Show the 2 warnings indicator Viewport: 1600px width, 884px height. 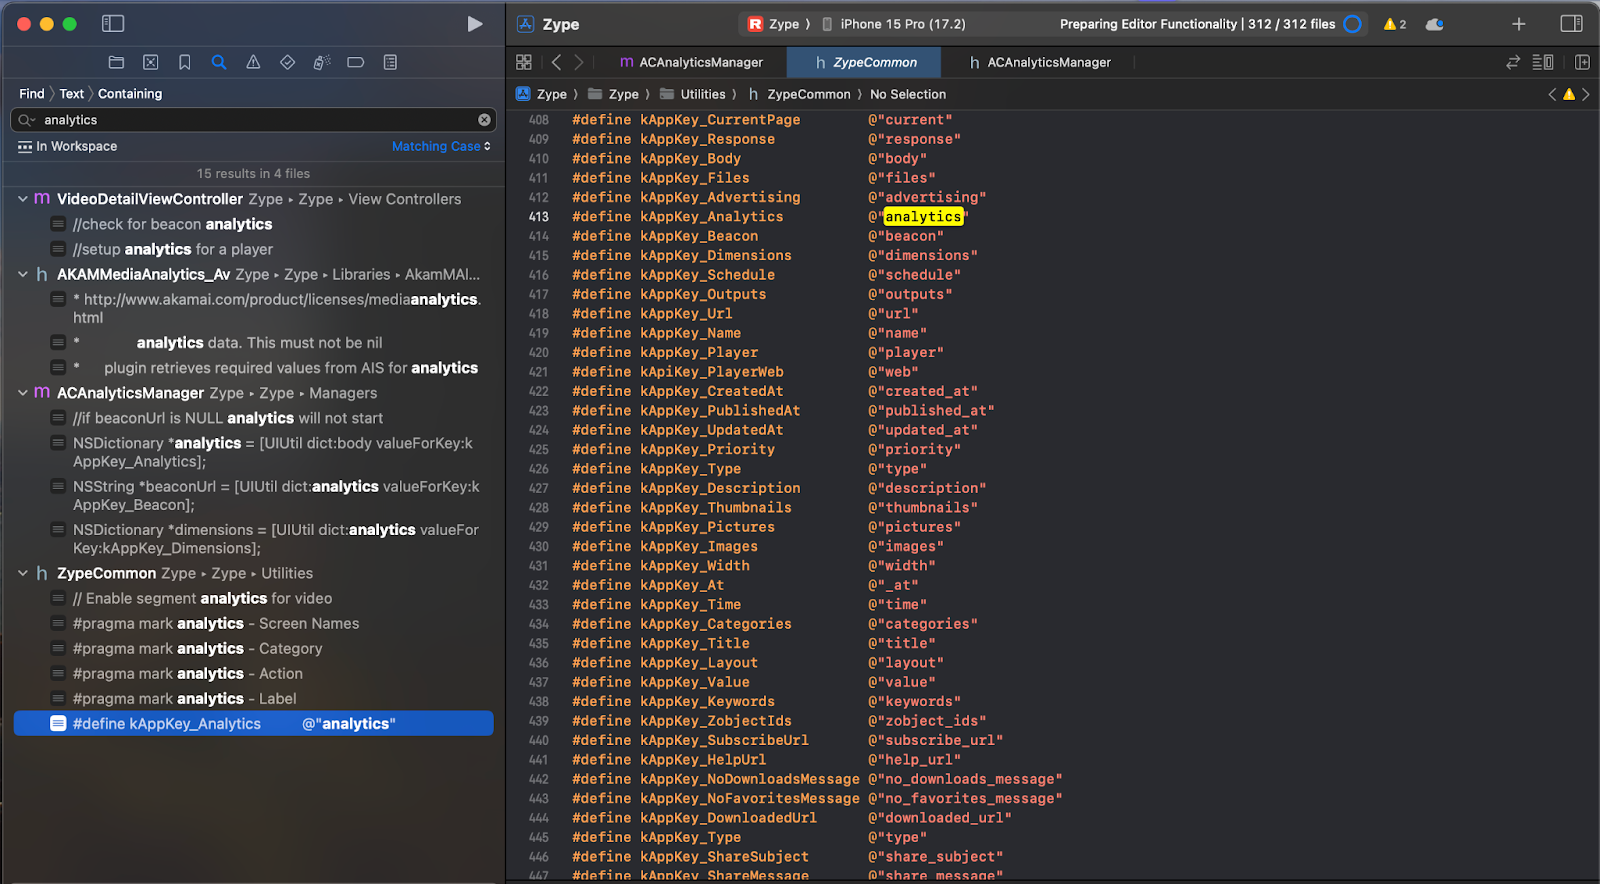point(1395,24)
